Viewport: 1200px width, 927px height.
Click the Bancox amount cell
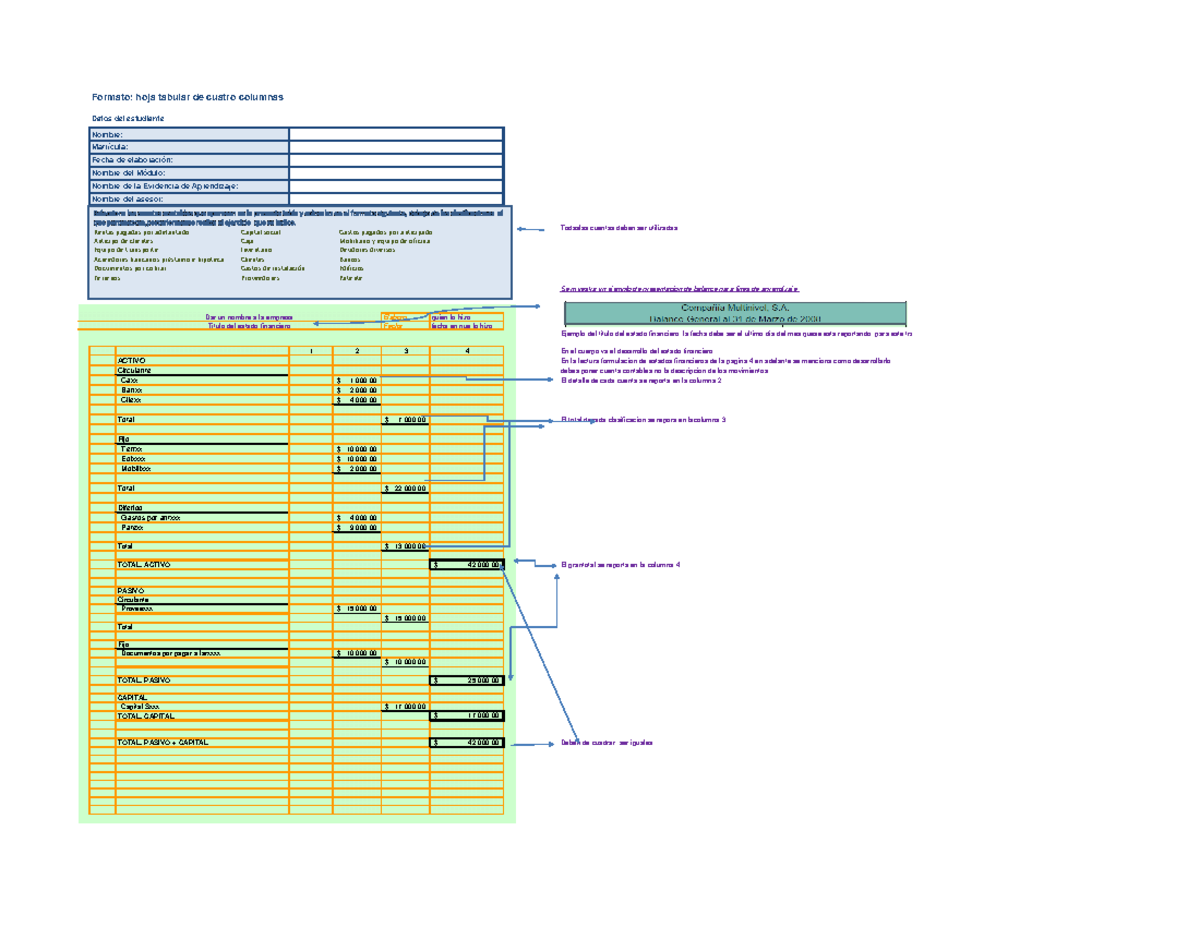point(358,391)
